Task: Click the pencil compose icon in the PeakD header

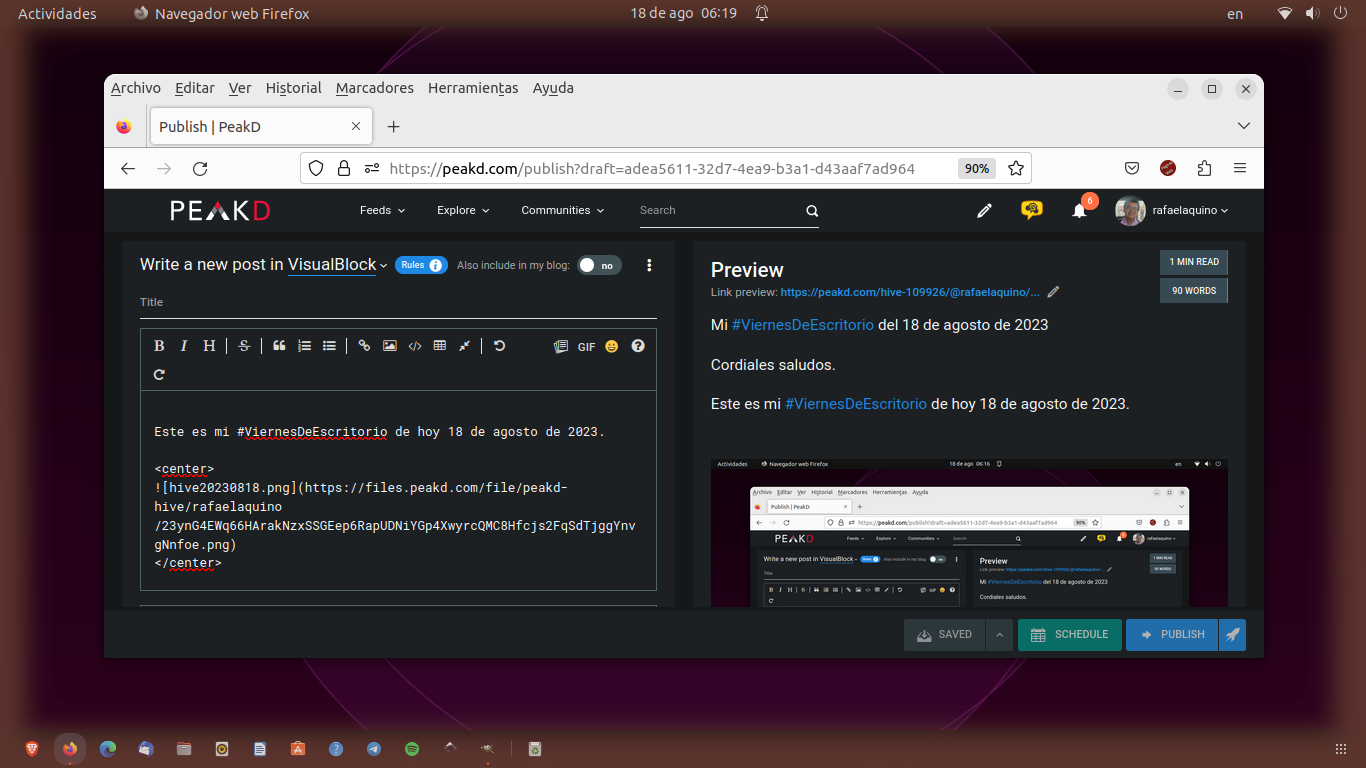Action: (x=985, y=210)
